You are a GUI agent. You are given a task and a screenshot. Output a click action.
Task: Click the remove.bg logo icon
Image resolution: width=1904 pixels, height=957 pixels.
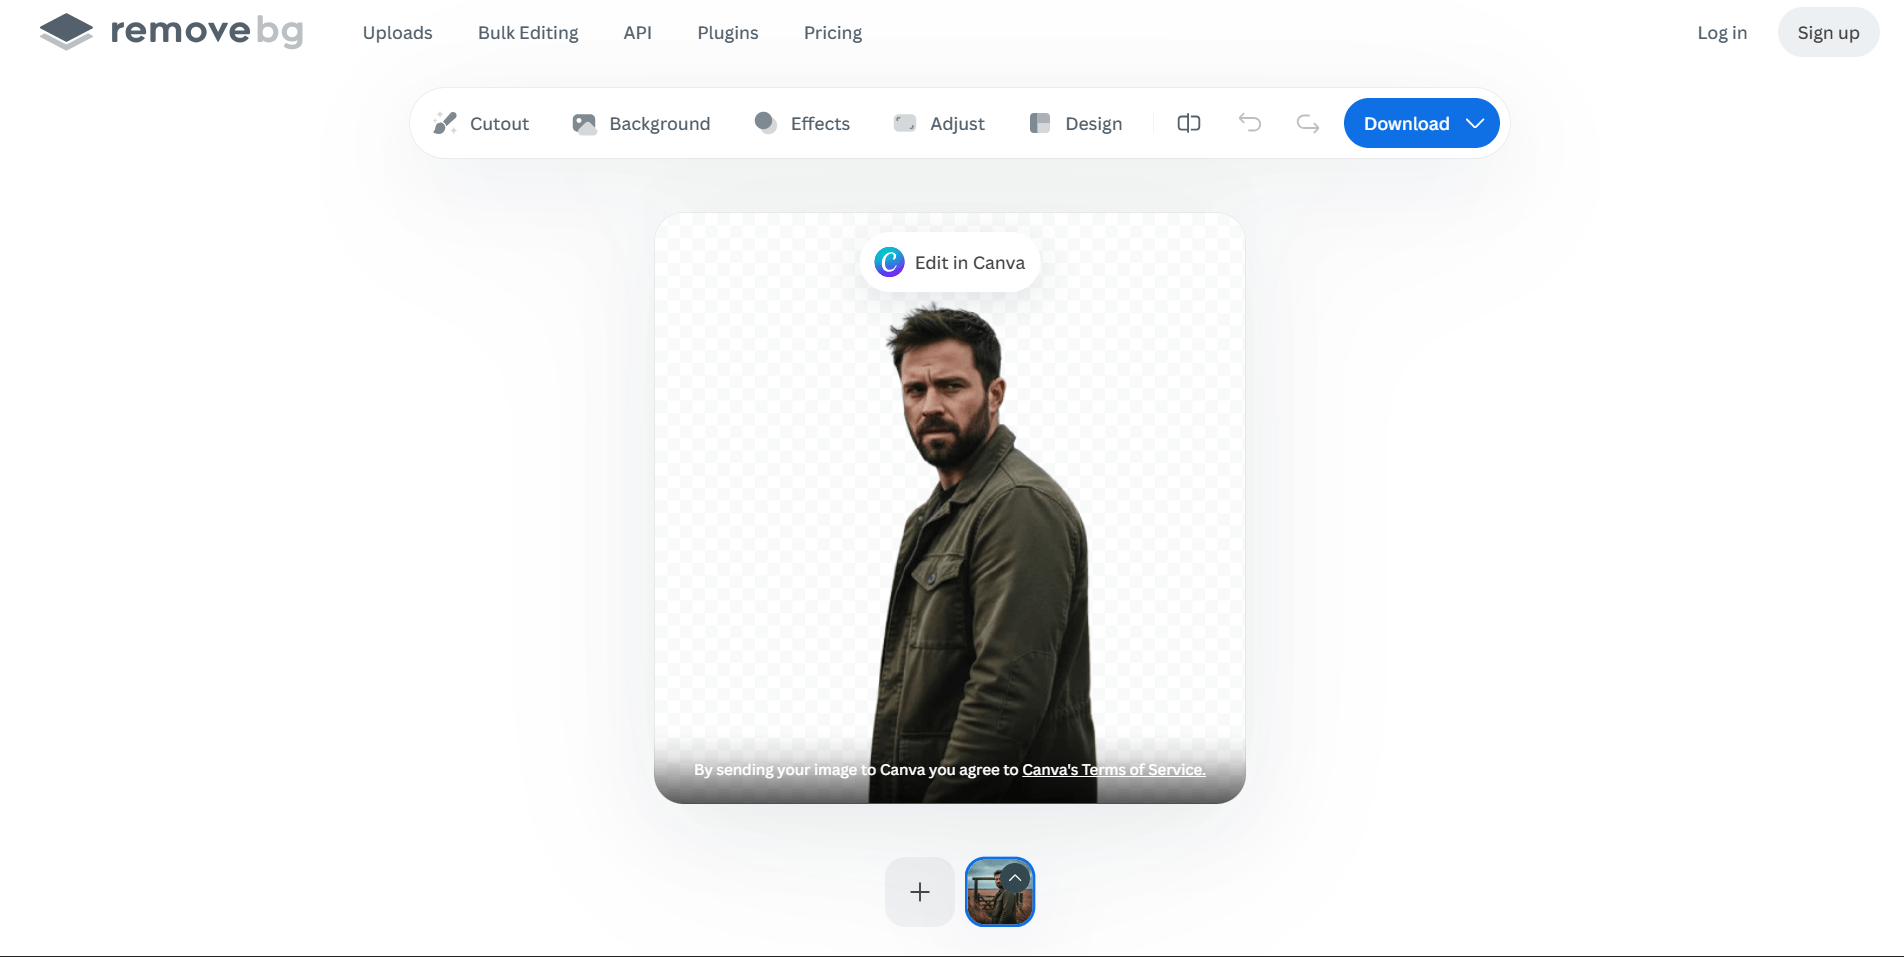tap(66, 32)
